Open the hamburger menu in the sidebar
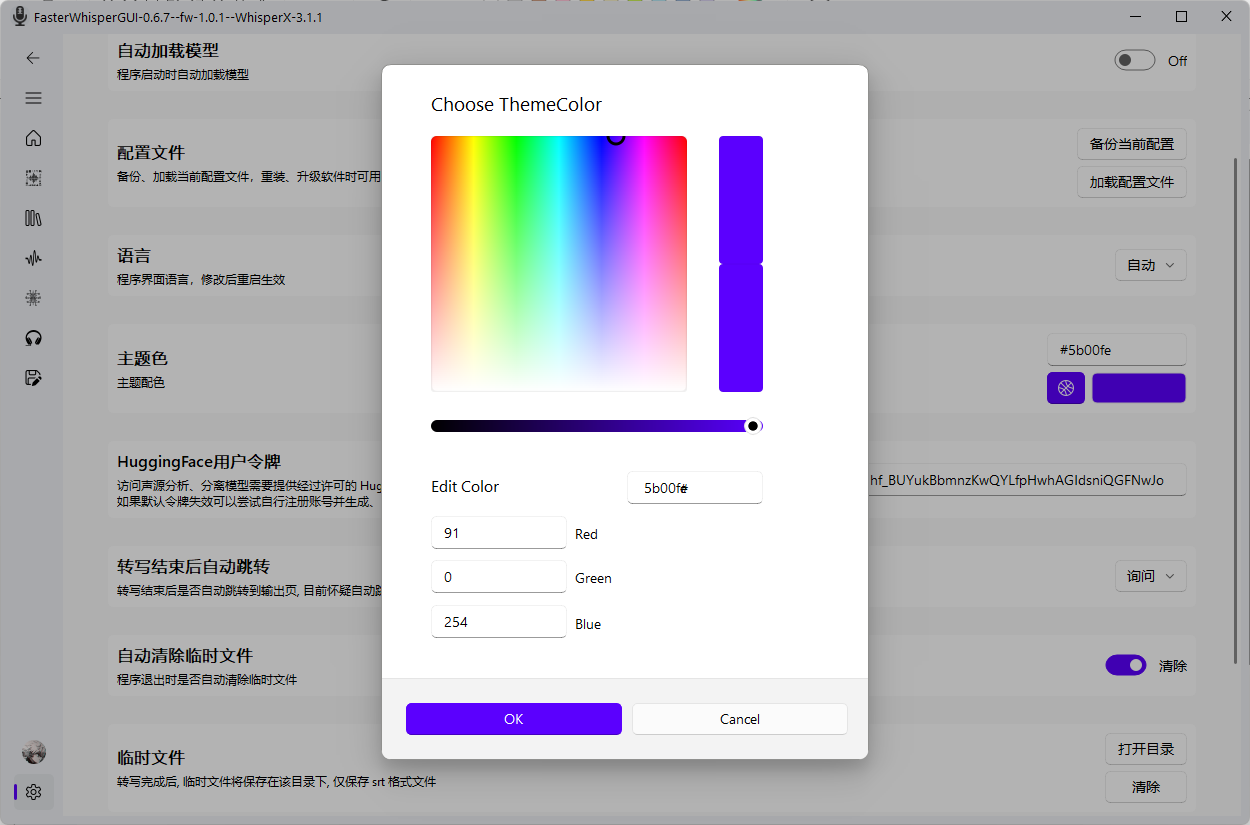1250x825 pixels. [33, 98]
